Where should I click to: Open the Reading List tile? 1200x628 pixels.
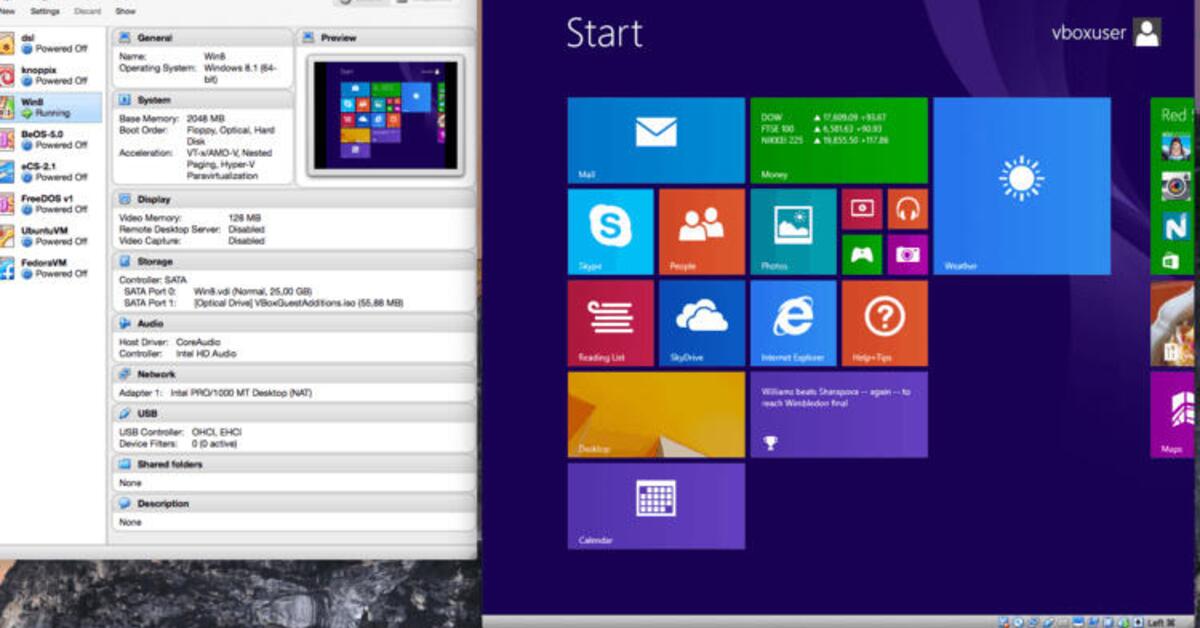(610, 323)
